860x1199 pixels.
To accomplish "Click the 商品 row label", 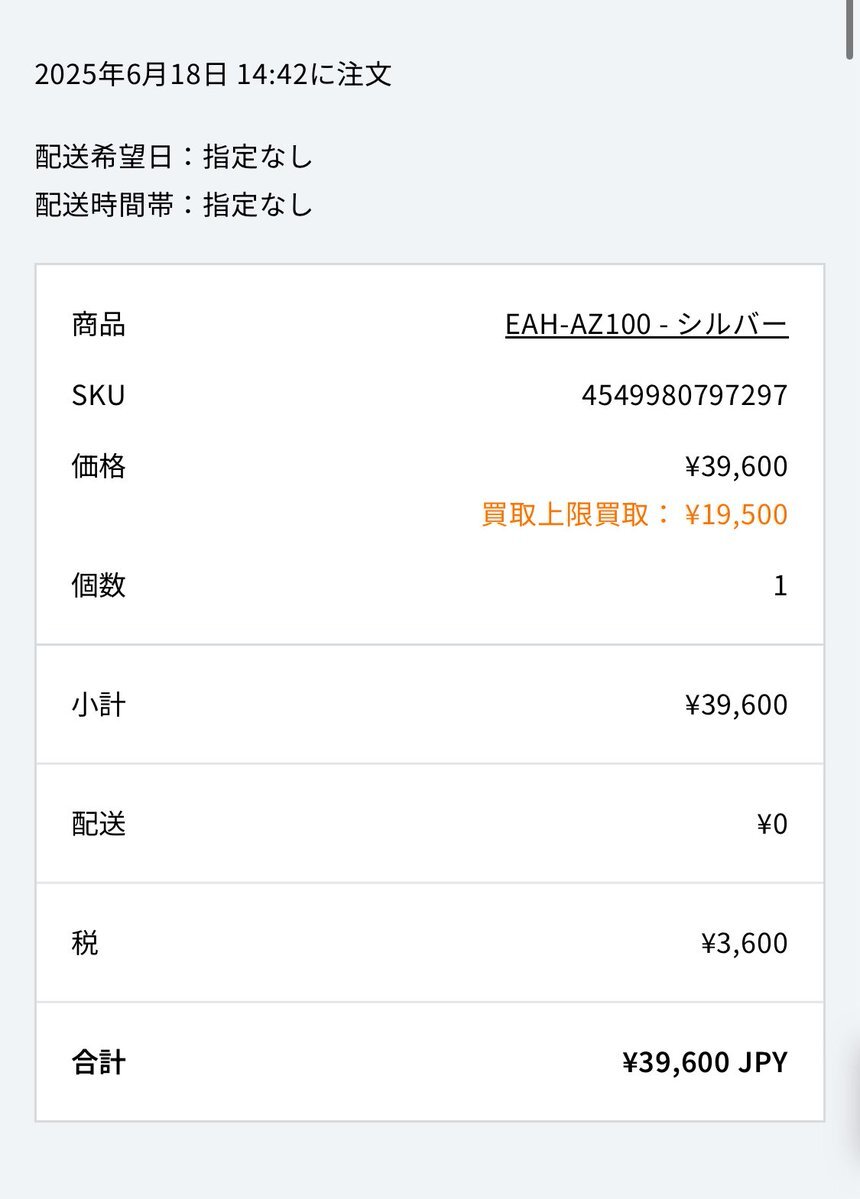I will (x=99, y=324).
